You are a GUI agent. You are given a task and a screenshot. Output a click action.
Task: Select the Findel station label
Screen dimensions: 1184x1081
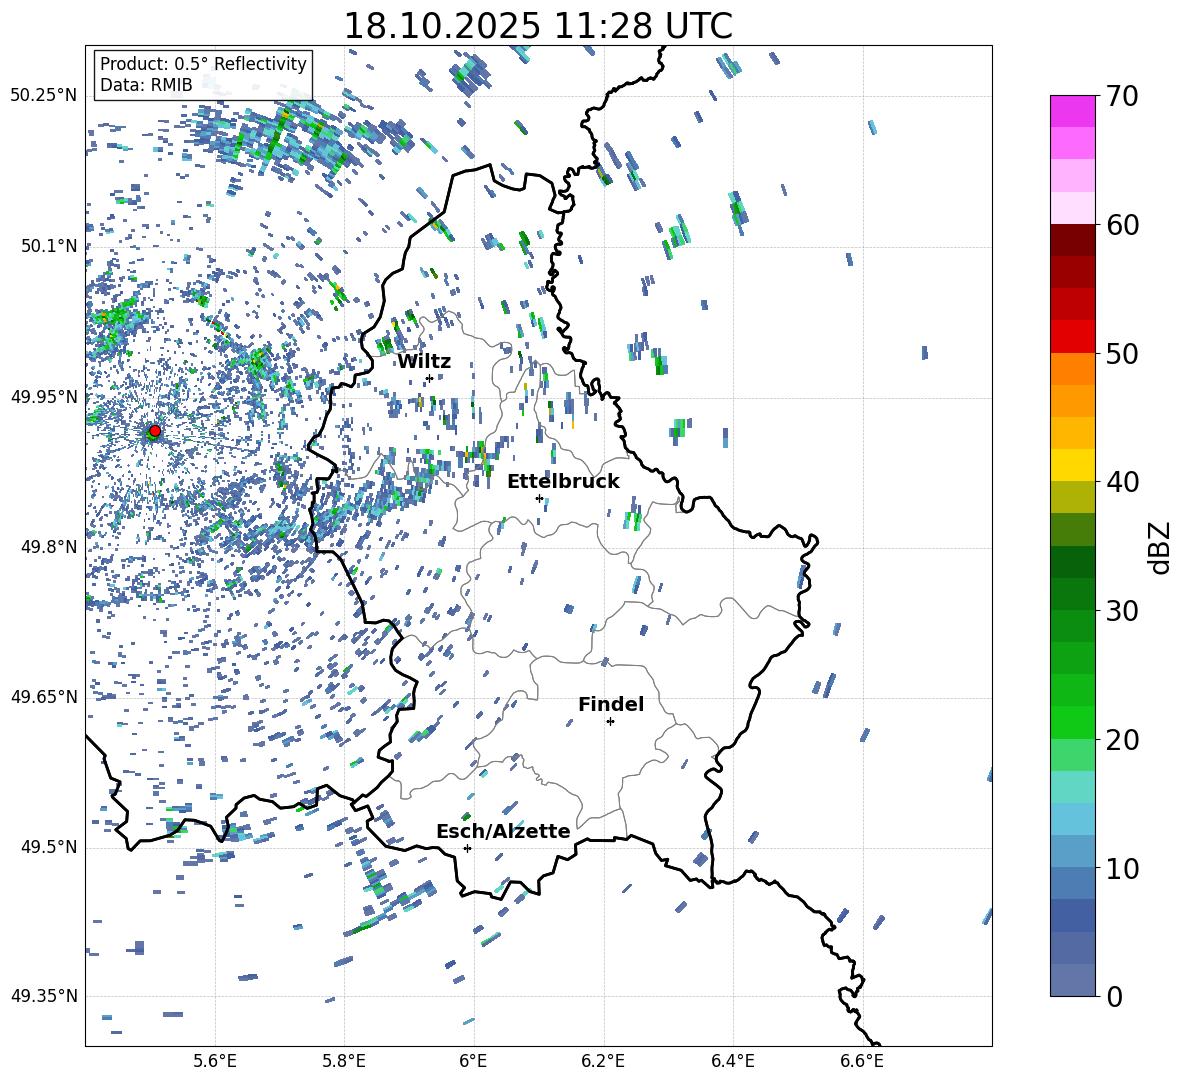click(x=611, y=705)
